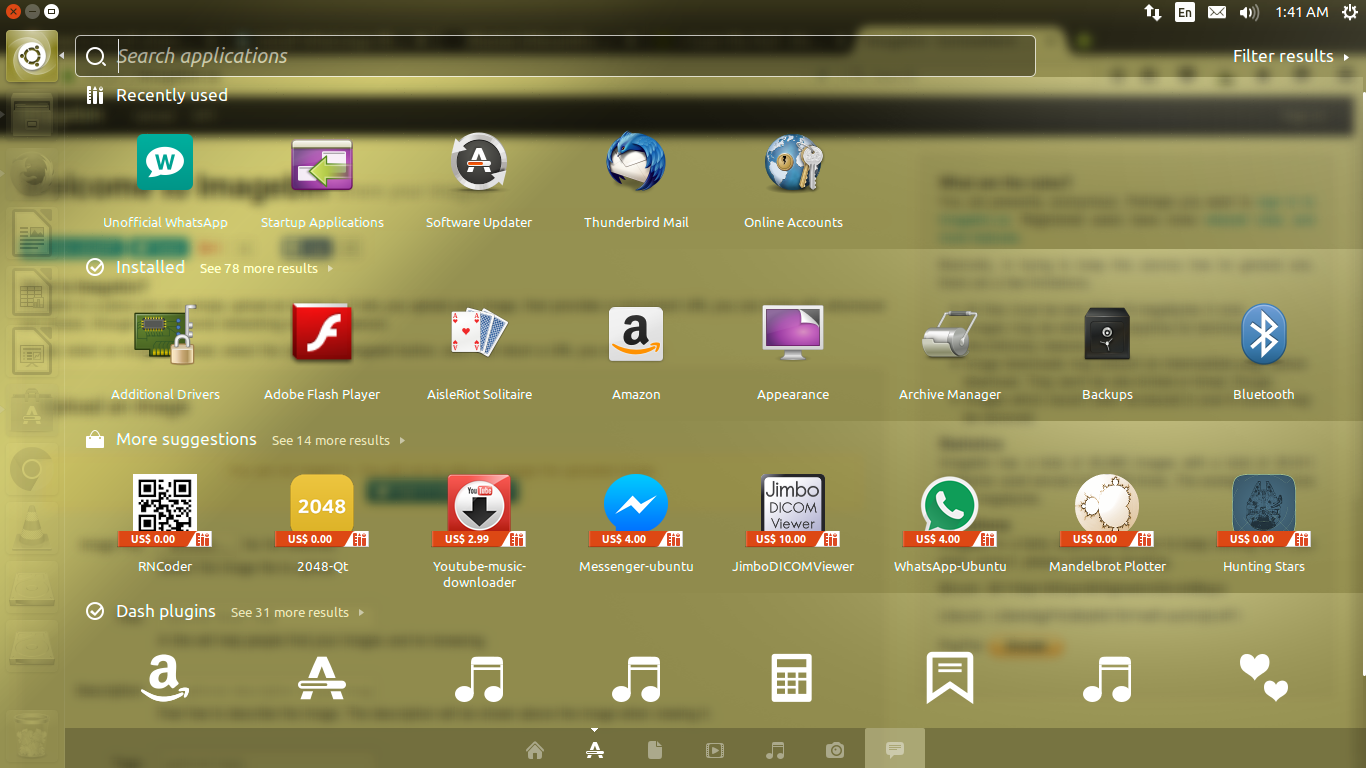
Task: Open Bluetooth settings
Action: coord(1264,352)
